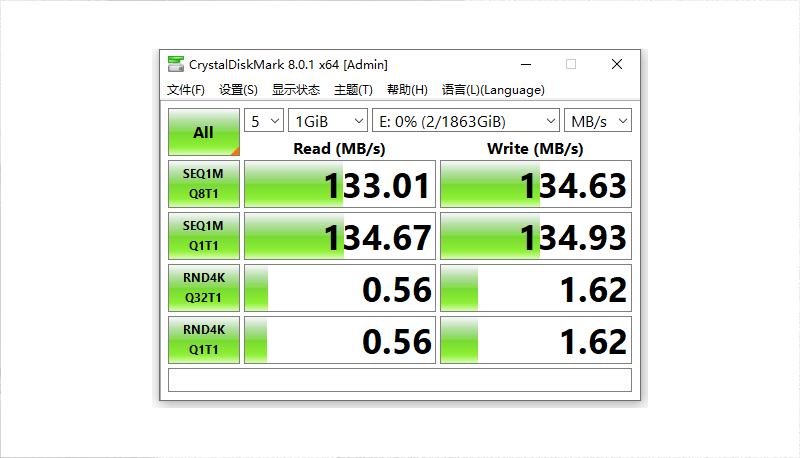The image size is (800, 458).
Task: Minimize the CrystalDiskMark window
Action: (x=526, y=64)
